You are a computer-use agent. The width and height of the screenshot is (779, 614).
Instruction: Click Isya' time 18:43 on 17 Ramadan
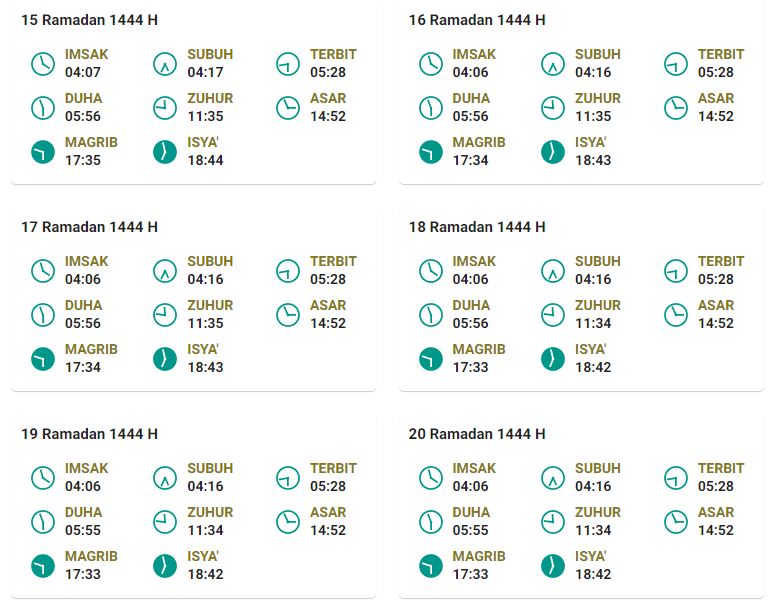(x=205, y=368)
